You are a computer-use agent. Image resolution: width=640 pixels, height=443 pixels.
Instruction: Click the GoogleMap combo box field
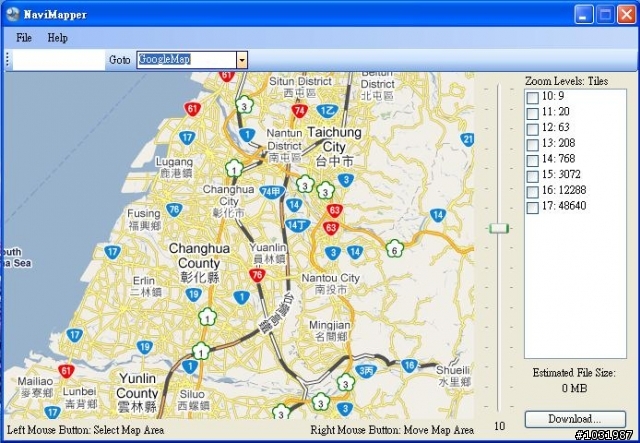pos(187,60)
